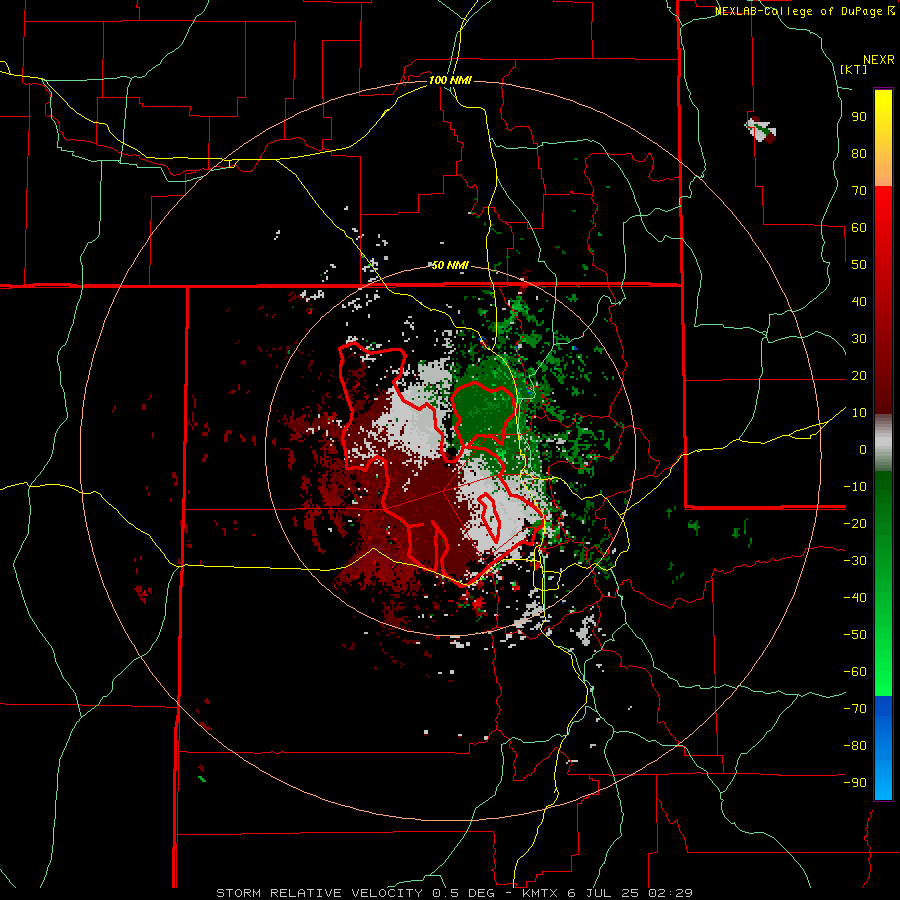Click the "-70" scale value
Image resolution: width=900 pixels, height=900 pixels.
point(855,708)
